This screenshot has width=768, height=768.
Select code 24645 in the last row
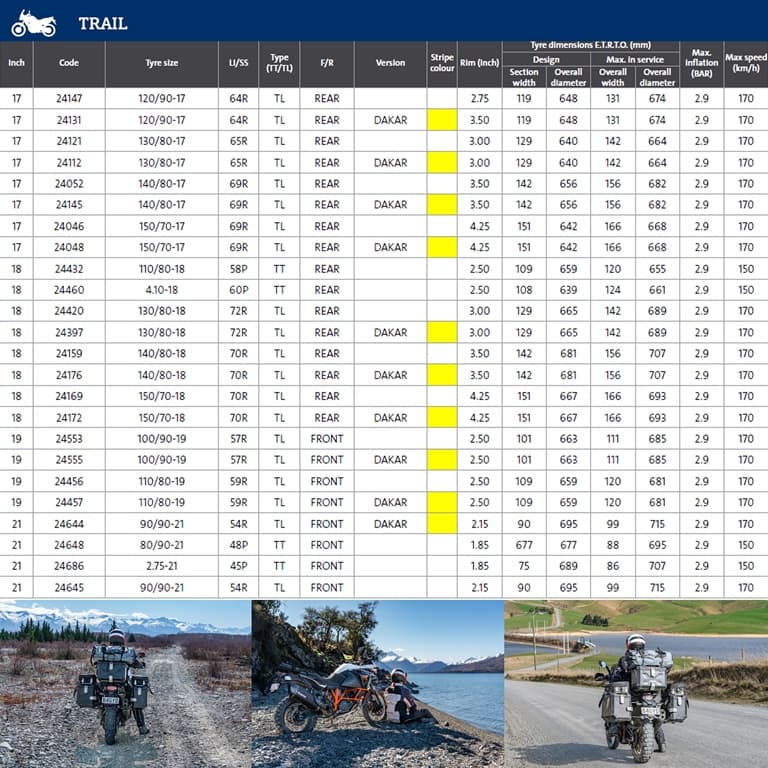(69, 588)
